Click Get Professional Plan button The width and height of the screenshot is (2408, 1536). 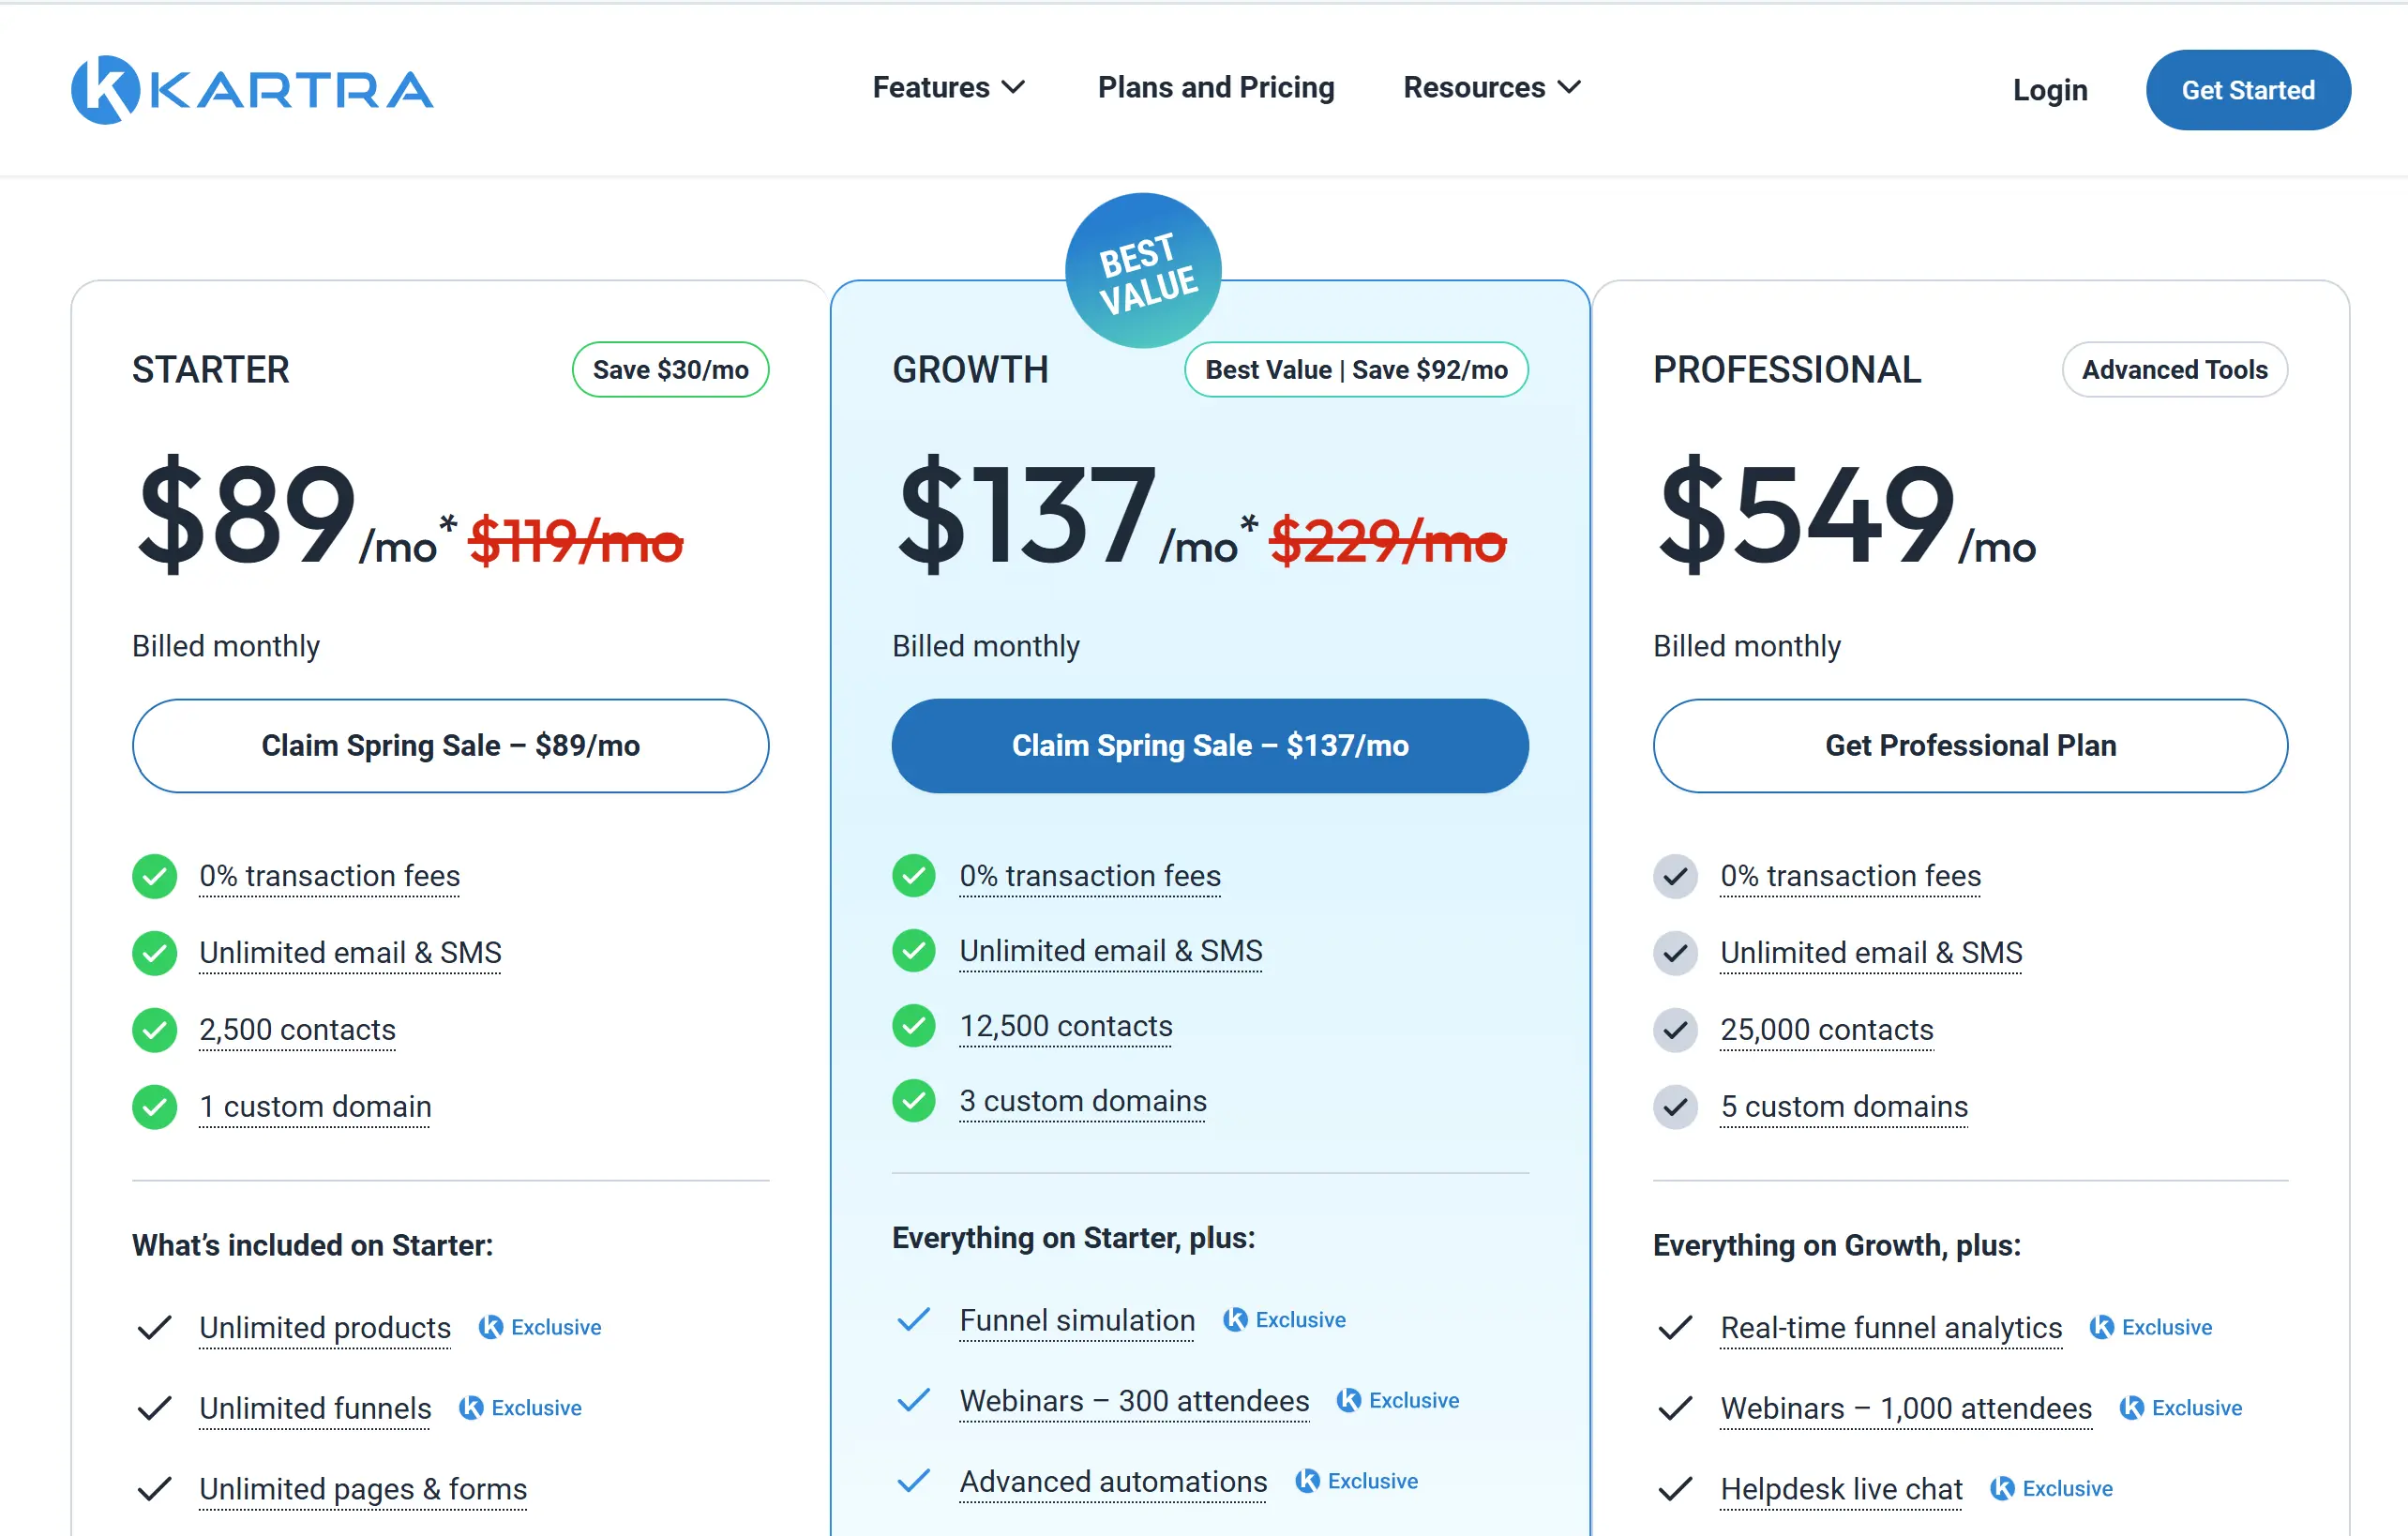(1970, 745)
